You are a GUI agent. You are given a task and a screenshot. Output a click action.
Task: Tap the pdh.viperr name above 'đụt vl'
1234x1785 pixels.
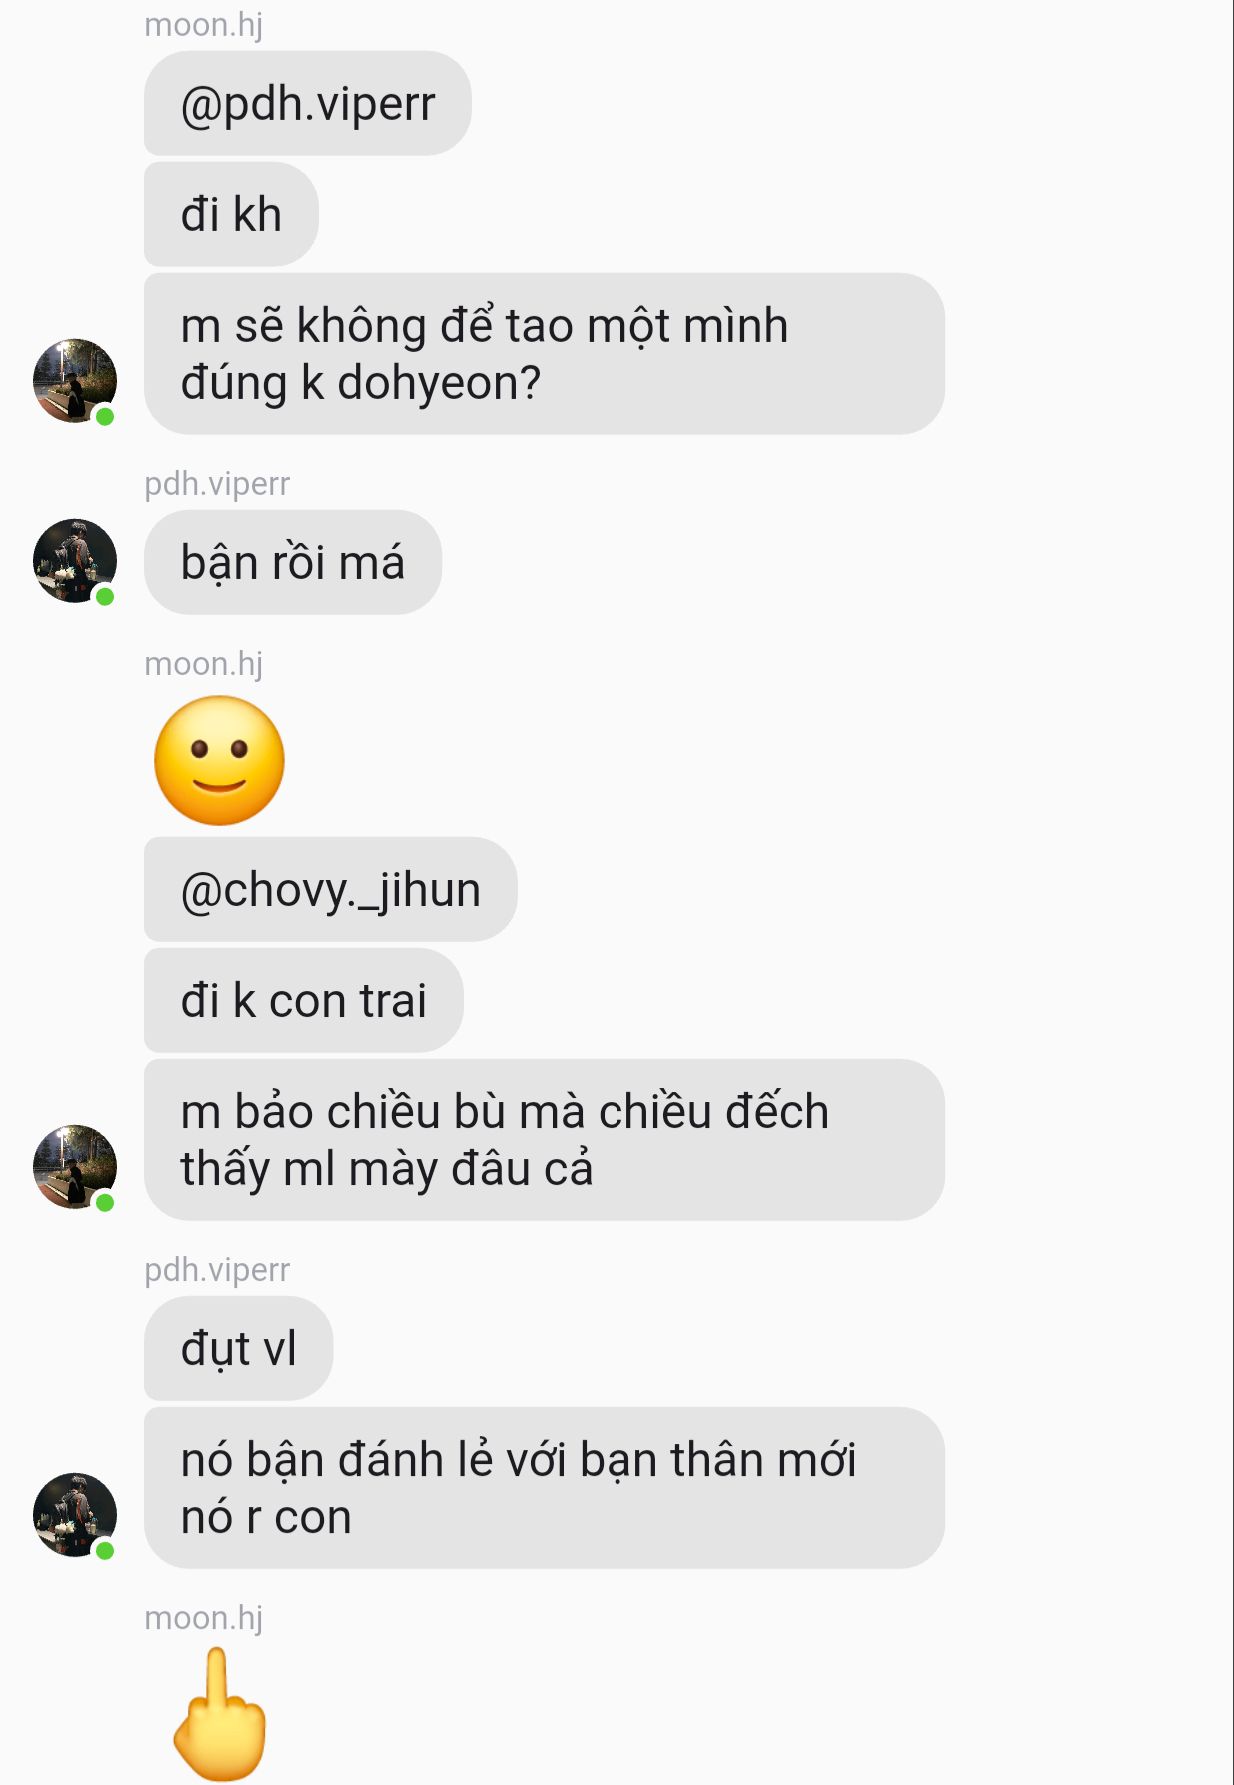217,1270
